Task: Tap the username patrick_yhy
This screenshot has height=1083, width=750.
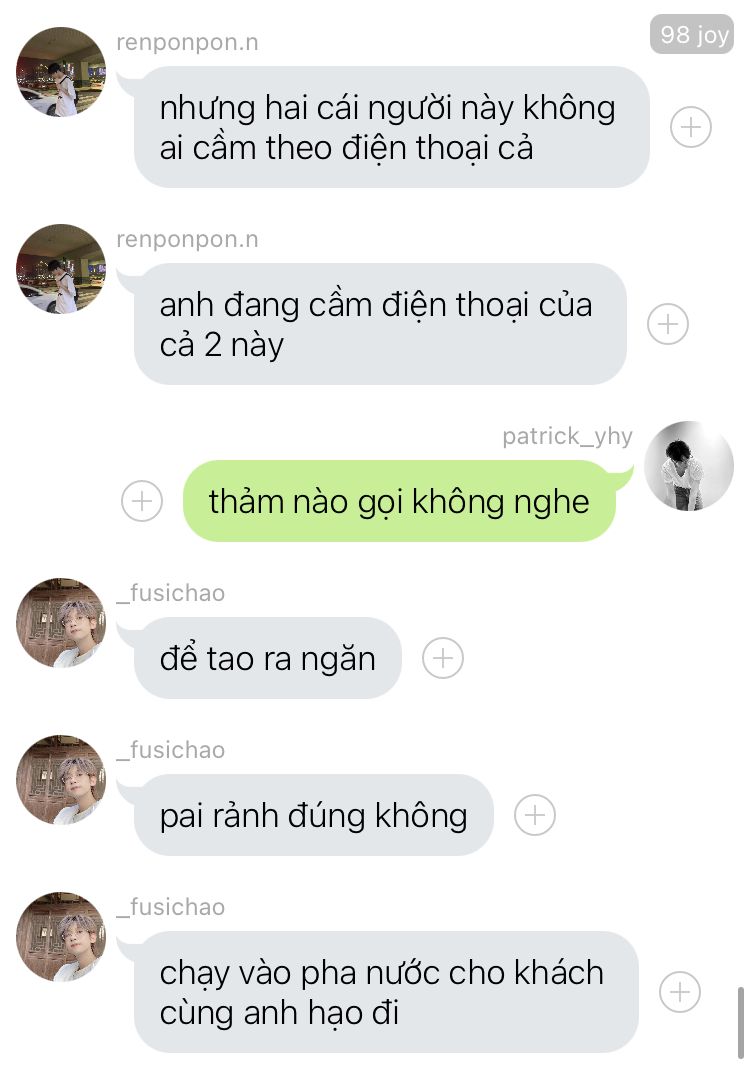Action: (x=567, y=437)
